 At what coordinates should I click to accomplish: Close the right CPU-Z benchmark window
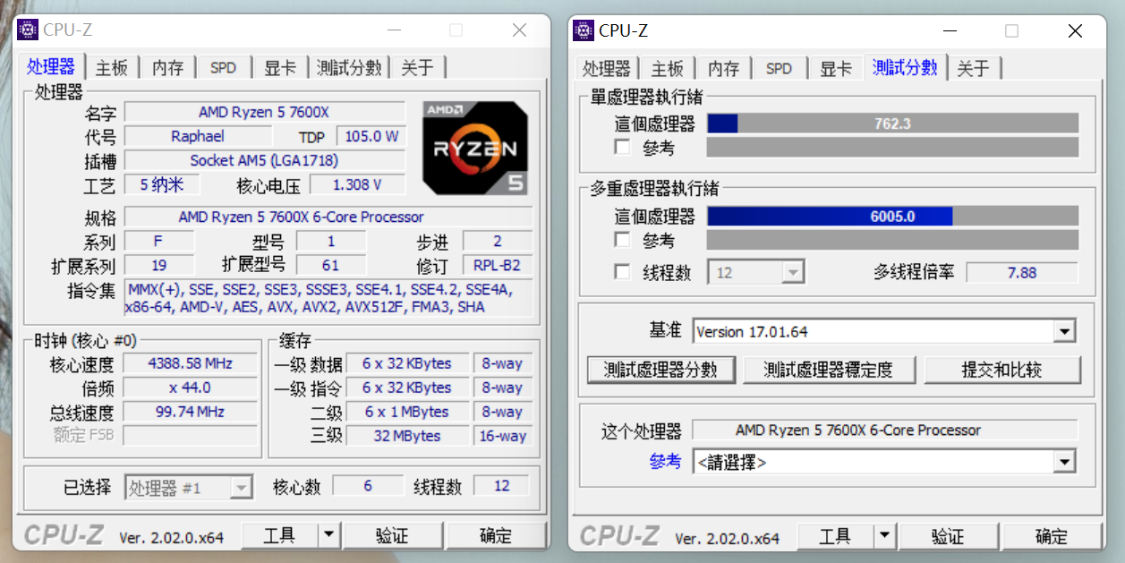click(1074, 31)
